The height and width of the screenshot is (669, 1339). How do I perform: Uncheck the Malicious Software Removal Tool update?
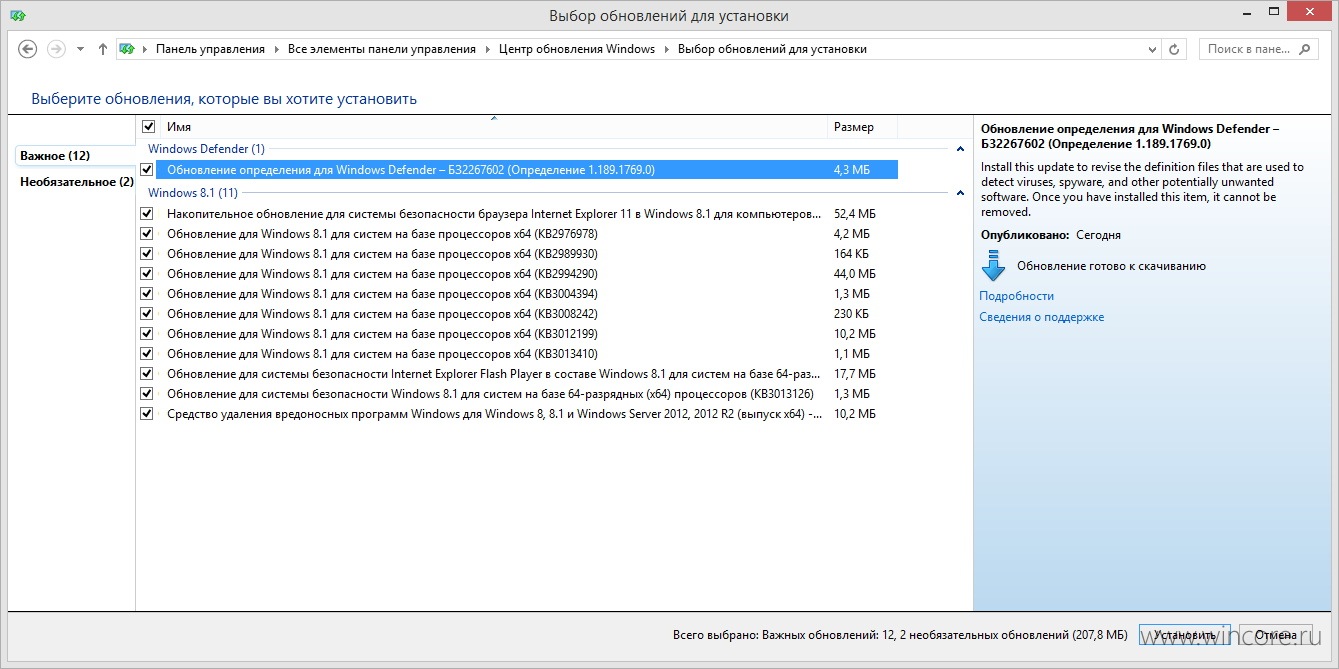tap(147, 414)
